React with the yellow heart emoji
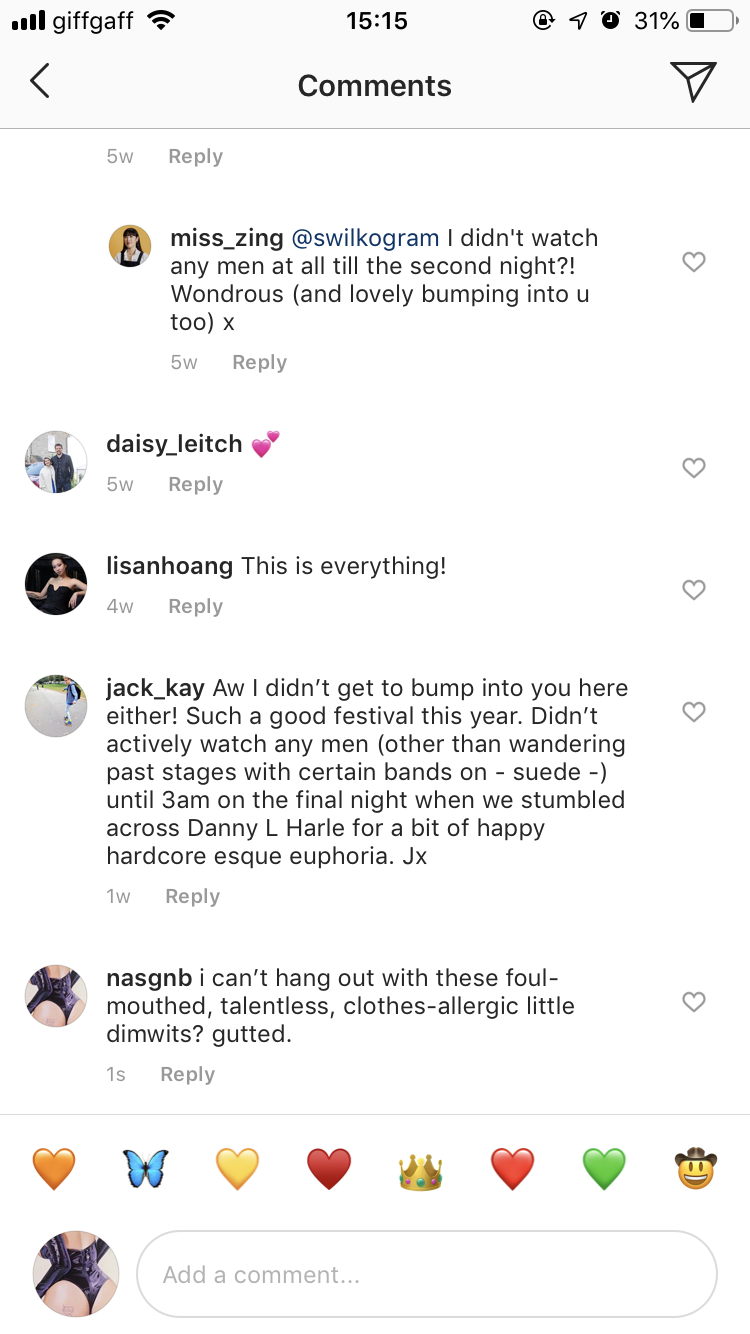The height and width of the screenshot is (1334, 750). point(237,1168)
